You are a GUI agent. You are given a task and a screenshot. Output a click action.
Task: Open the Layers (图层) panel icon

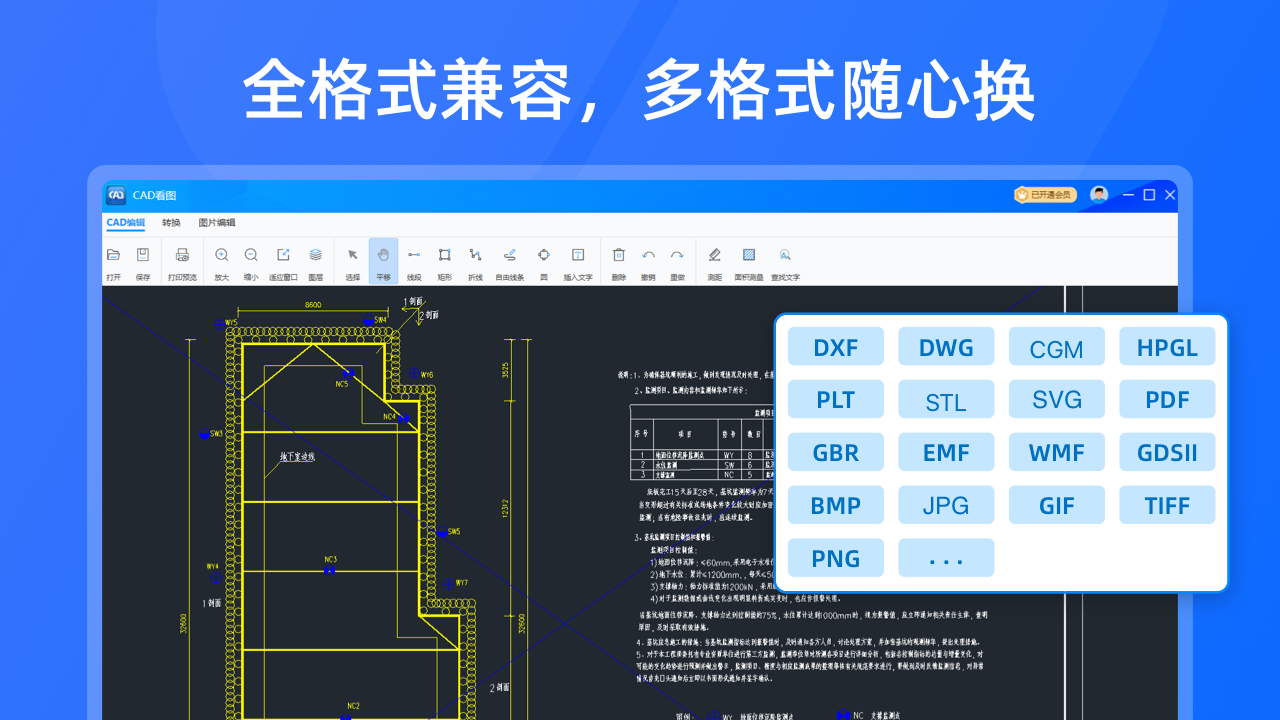[x=316, y=256]
